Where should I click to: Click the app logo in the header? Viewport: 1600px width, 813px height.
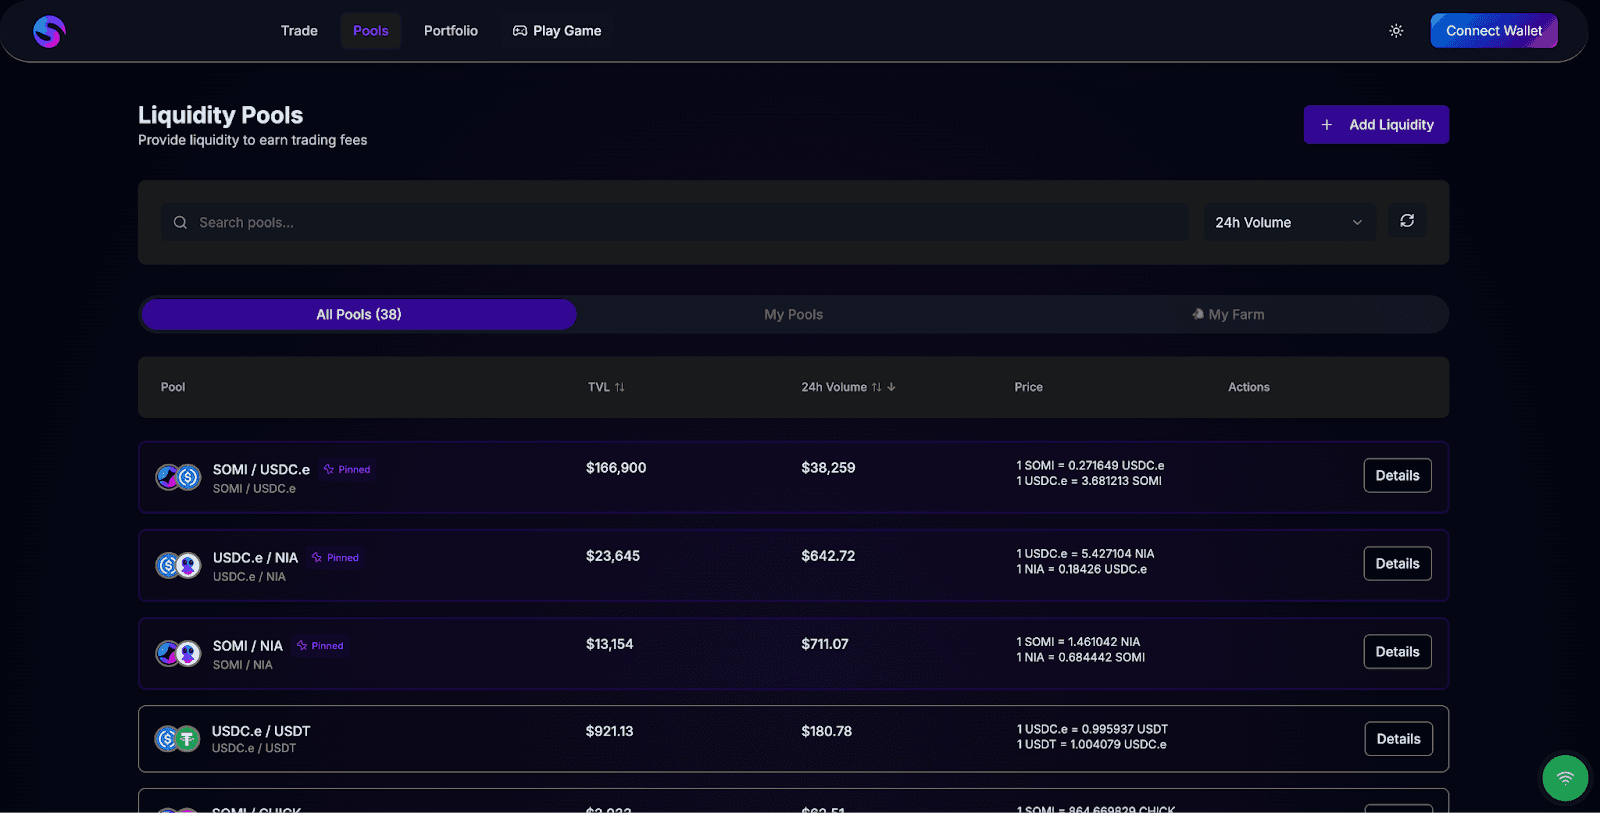coord(49,32)
